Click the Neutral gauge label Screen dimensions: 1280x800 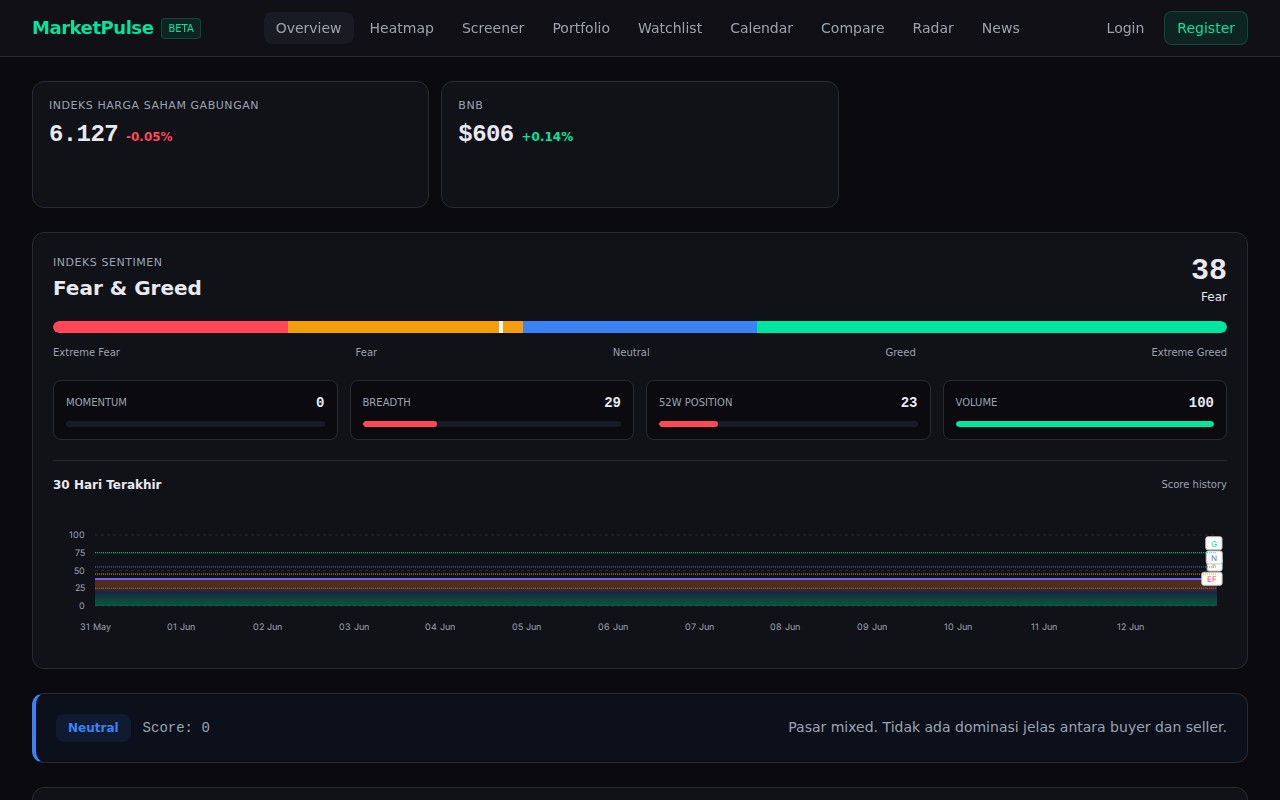click(631, 352)
